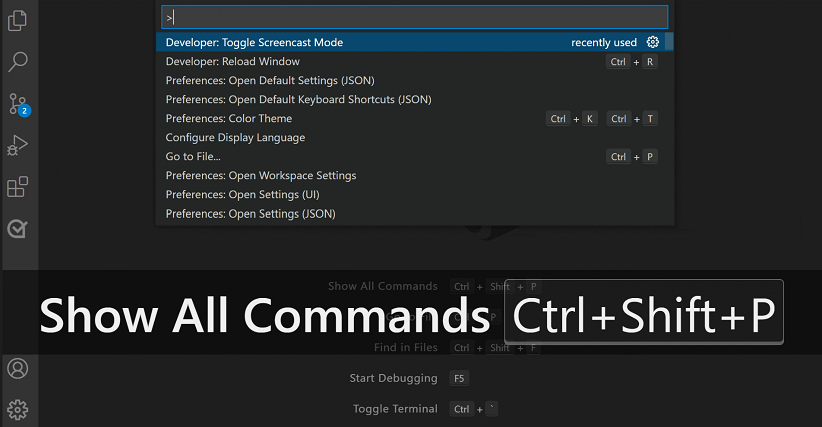The height and width of the screenshot is (427, 822).
Task: Select the Go to File... command
Action: [x=193, y=156]
